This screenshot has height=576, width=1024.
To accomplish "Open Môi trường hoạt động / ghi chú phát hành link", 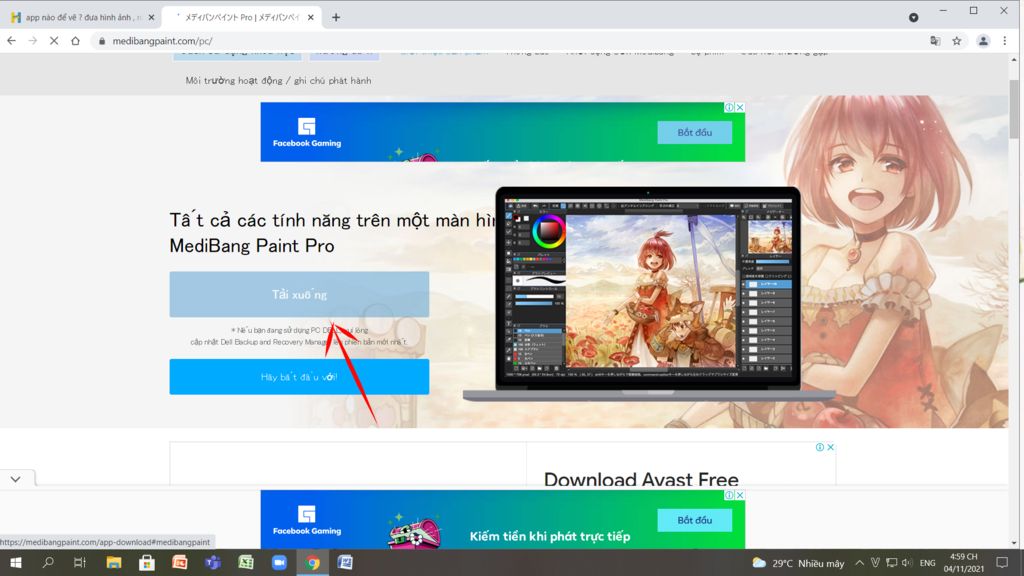I will 278,80.
